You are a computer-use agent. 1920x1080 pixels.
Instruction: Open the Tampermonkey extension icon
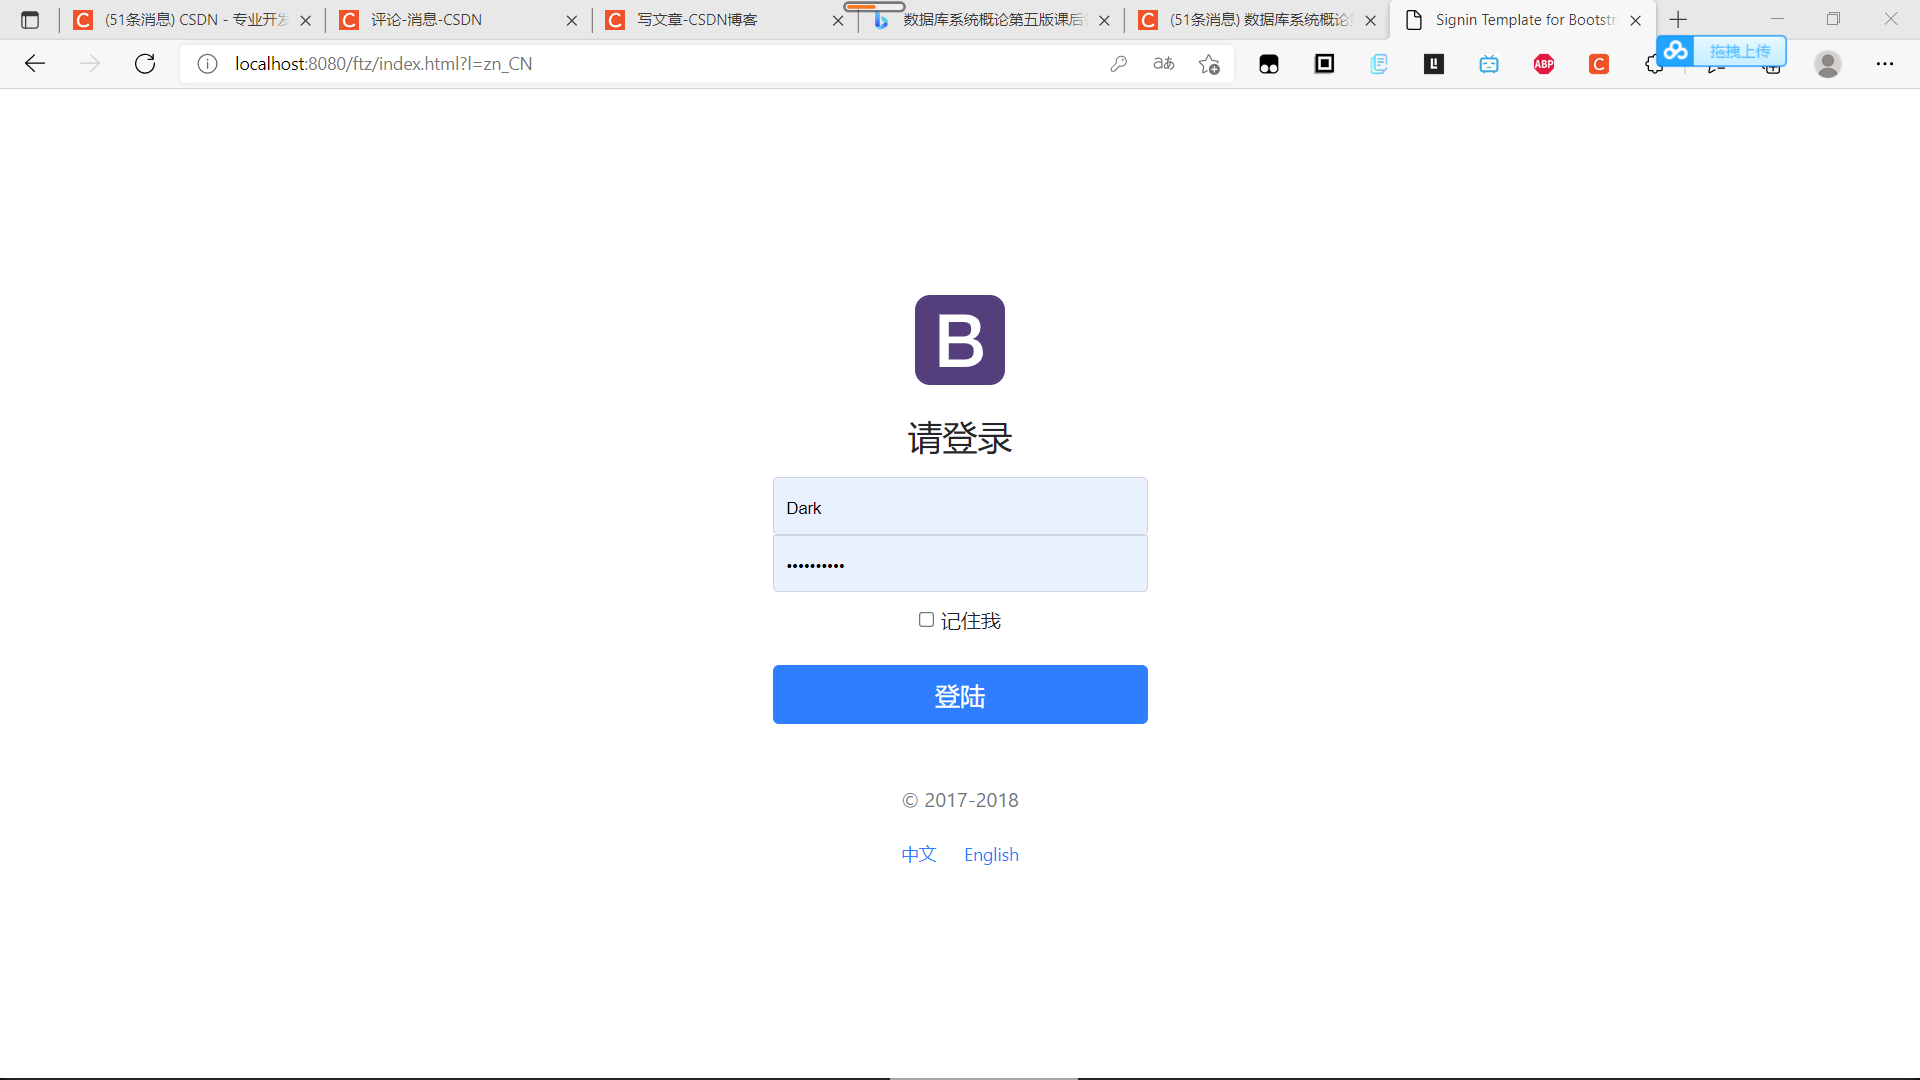tap(1269, 64)
